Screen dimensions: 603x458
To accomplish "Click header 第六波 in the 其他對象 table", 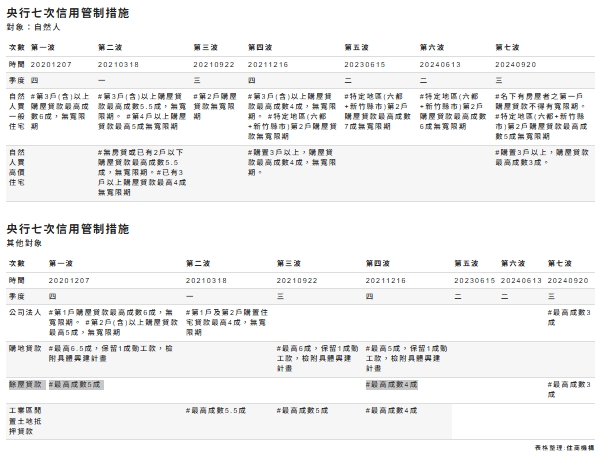I will point(513,263).
